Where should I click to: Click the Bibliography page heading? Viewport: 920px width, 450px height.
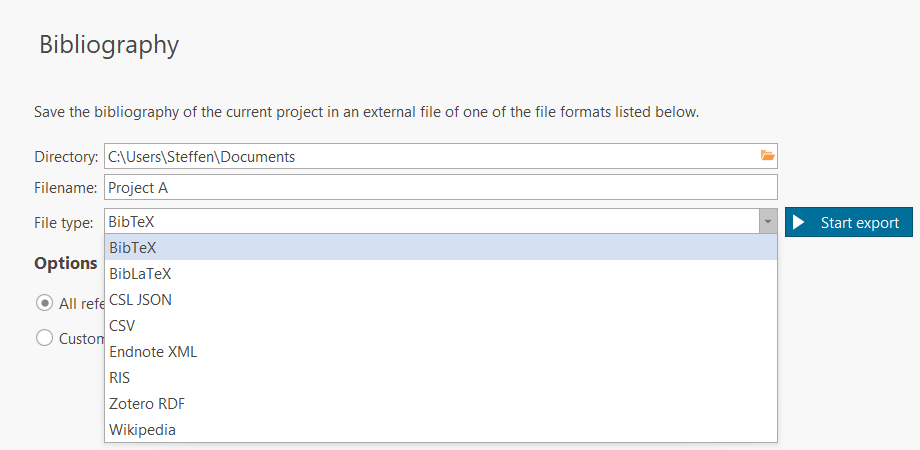click(108, 45)
